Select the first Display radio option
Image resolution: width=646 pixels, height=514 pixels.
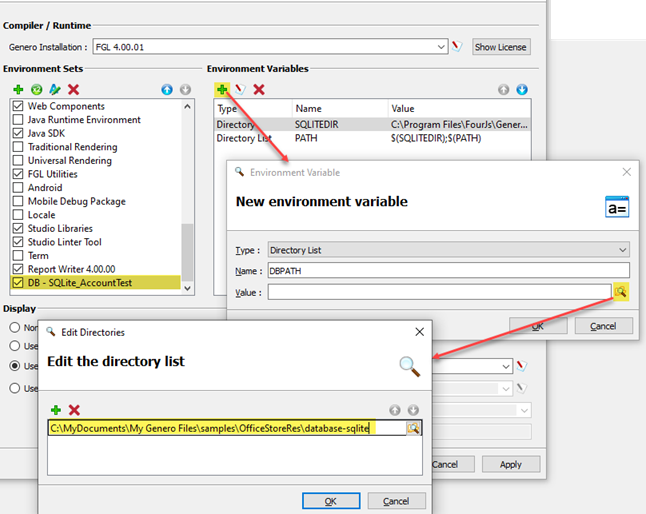point(15,327)
